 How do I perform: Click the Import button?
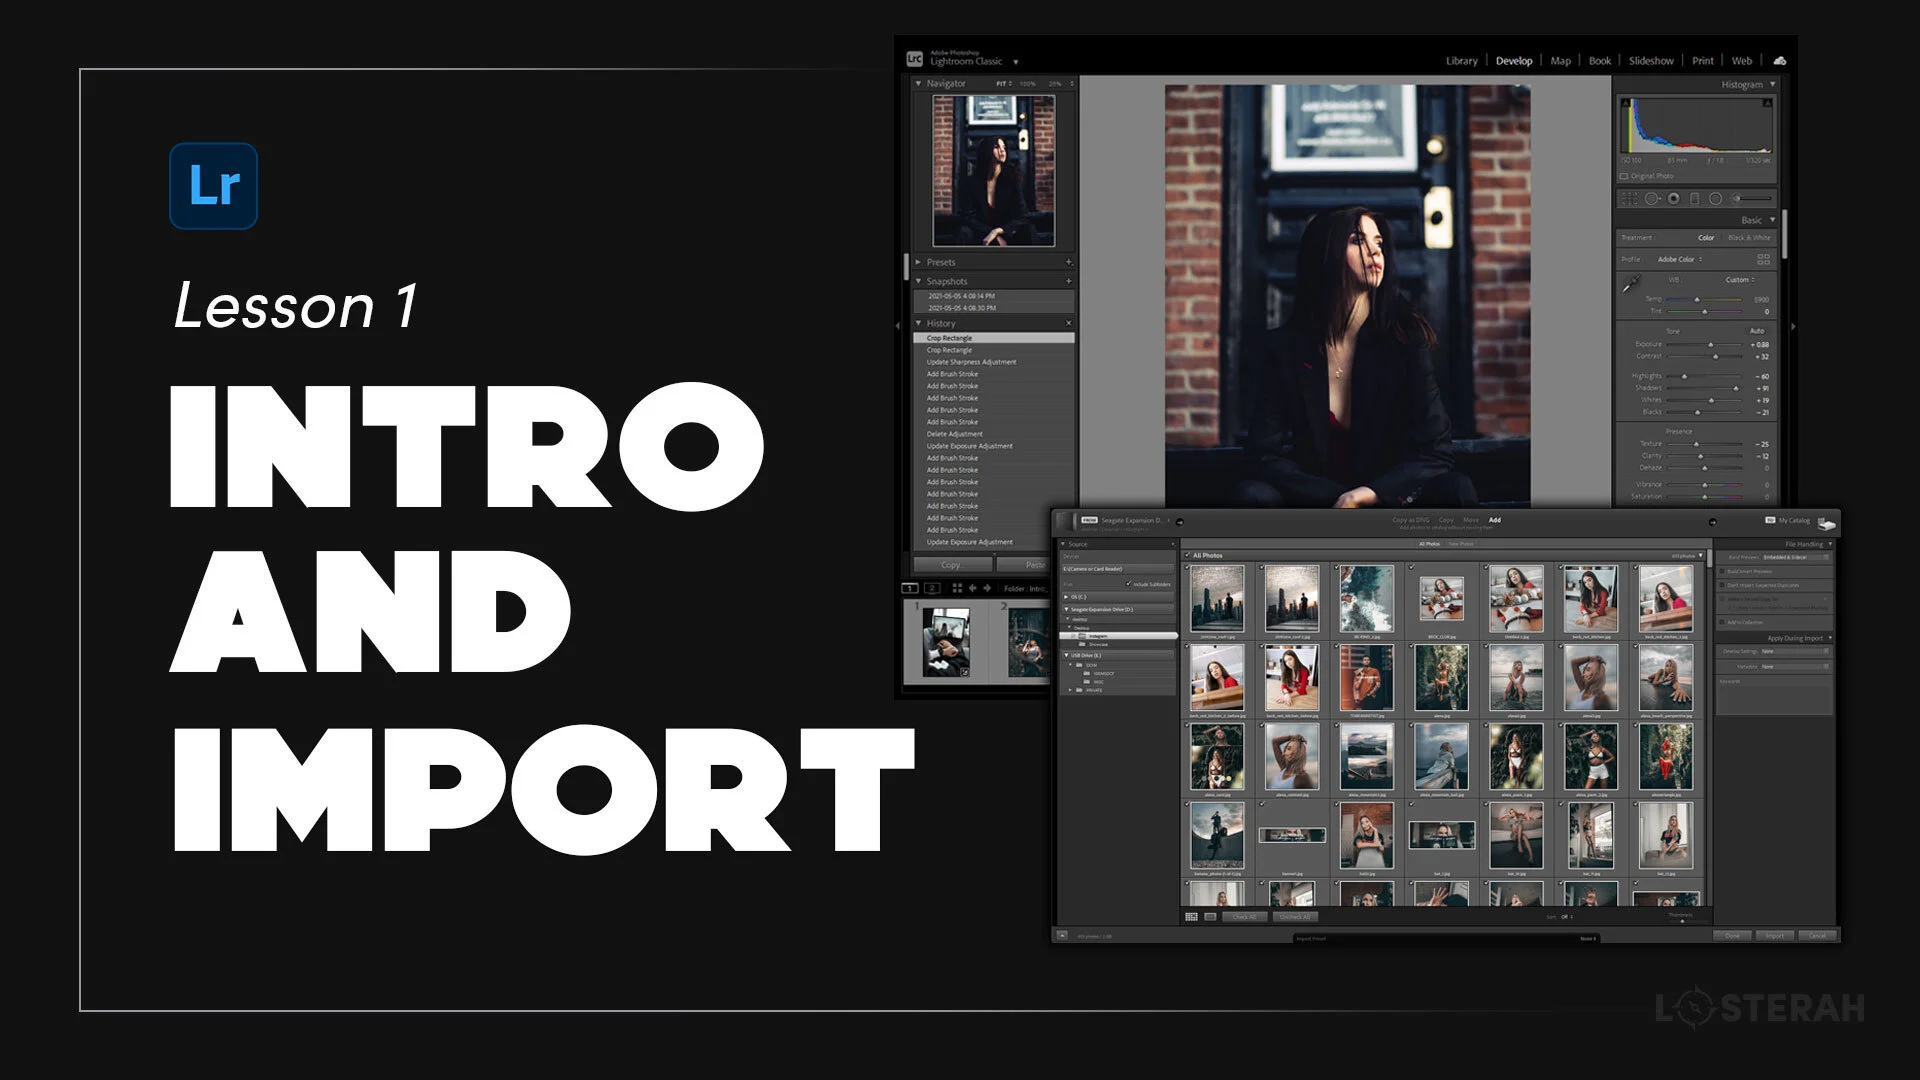pyautogui.click(x=1774, y=936)
